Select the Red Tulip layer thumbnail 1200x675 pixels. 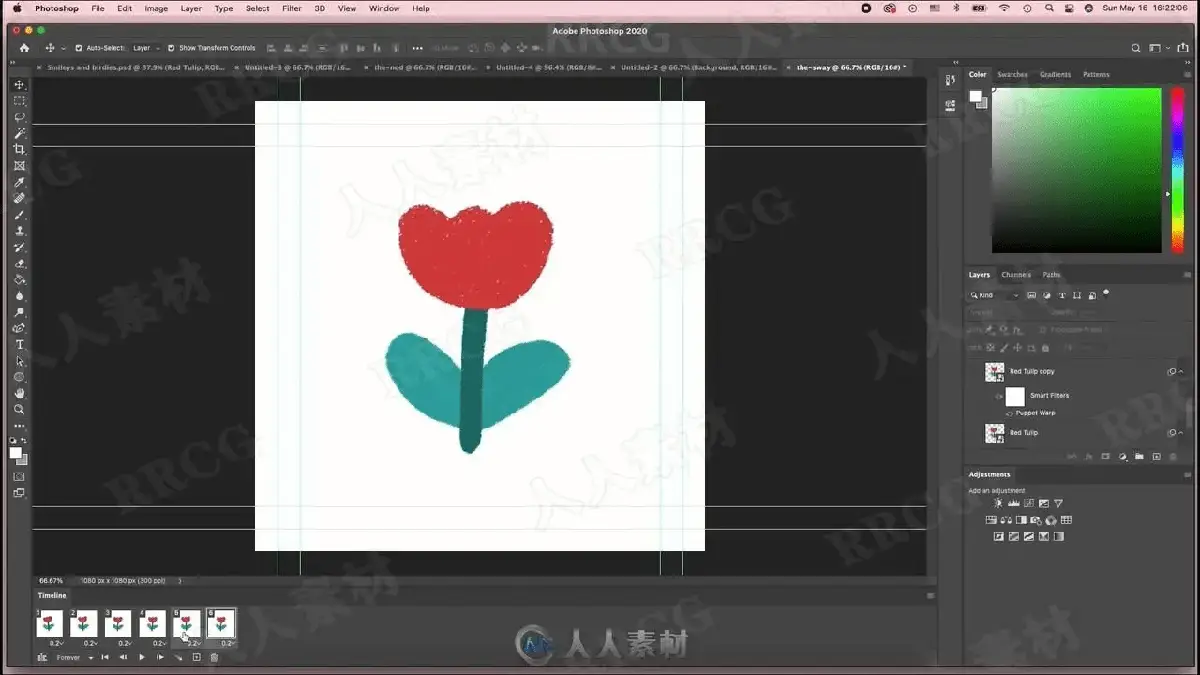pyautogui.click(x=995, y=433)
